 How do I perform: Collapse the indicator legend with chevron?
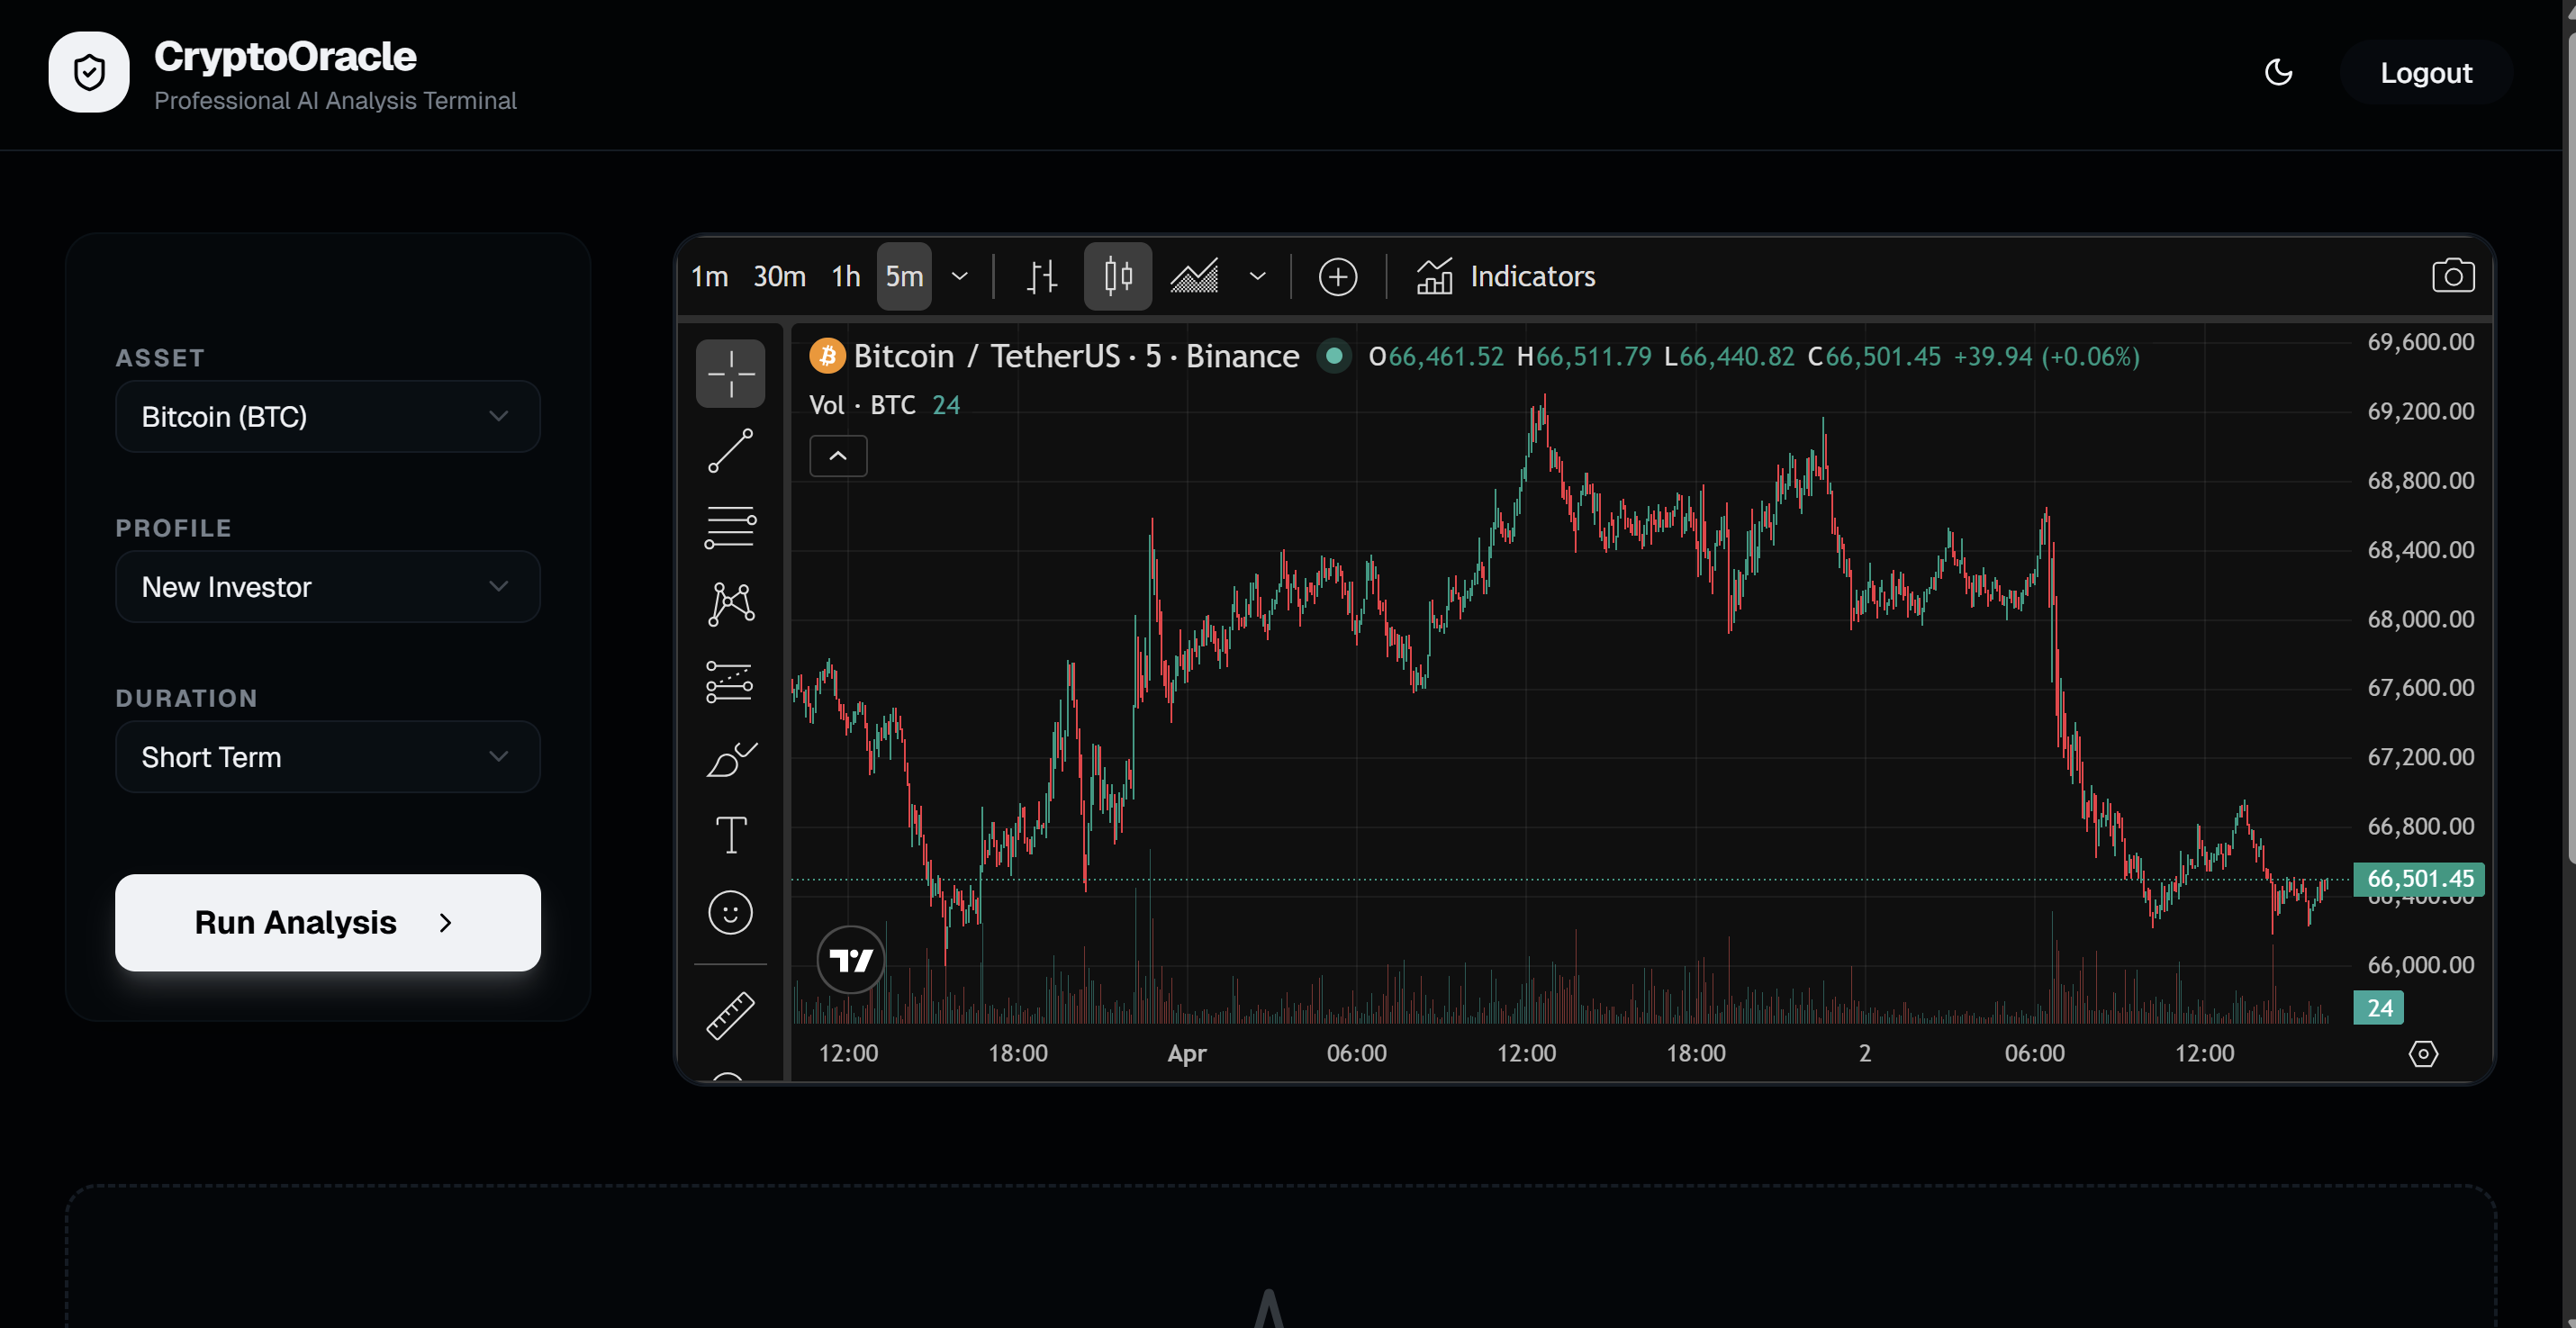coord(837,456)
